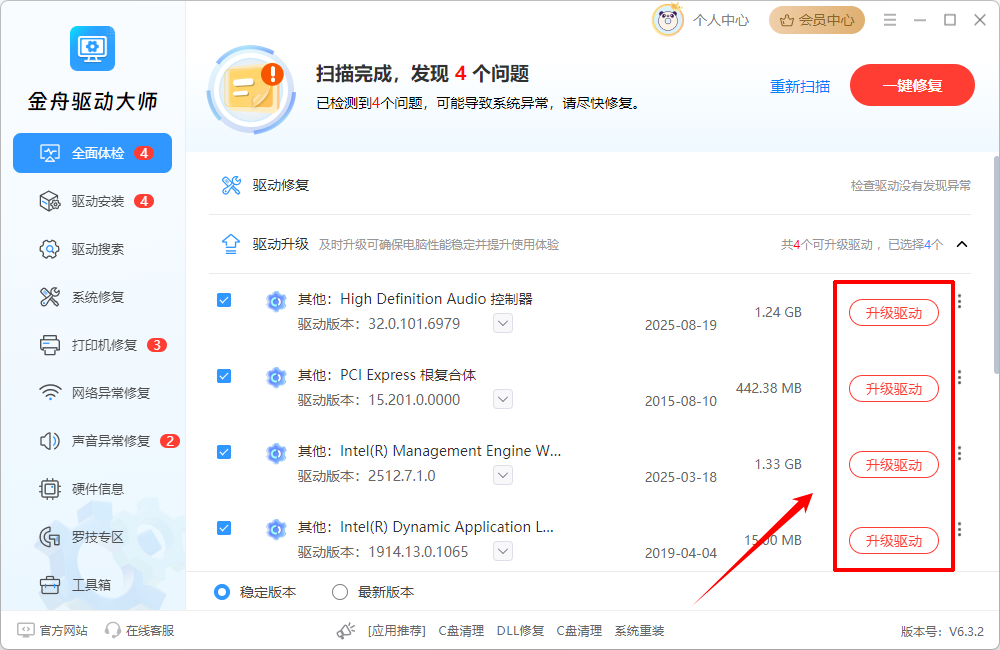The image size is (1000, 650).
Task: Open the hamburger main menu
Action: (x=890, y=20)
